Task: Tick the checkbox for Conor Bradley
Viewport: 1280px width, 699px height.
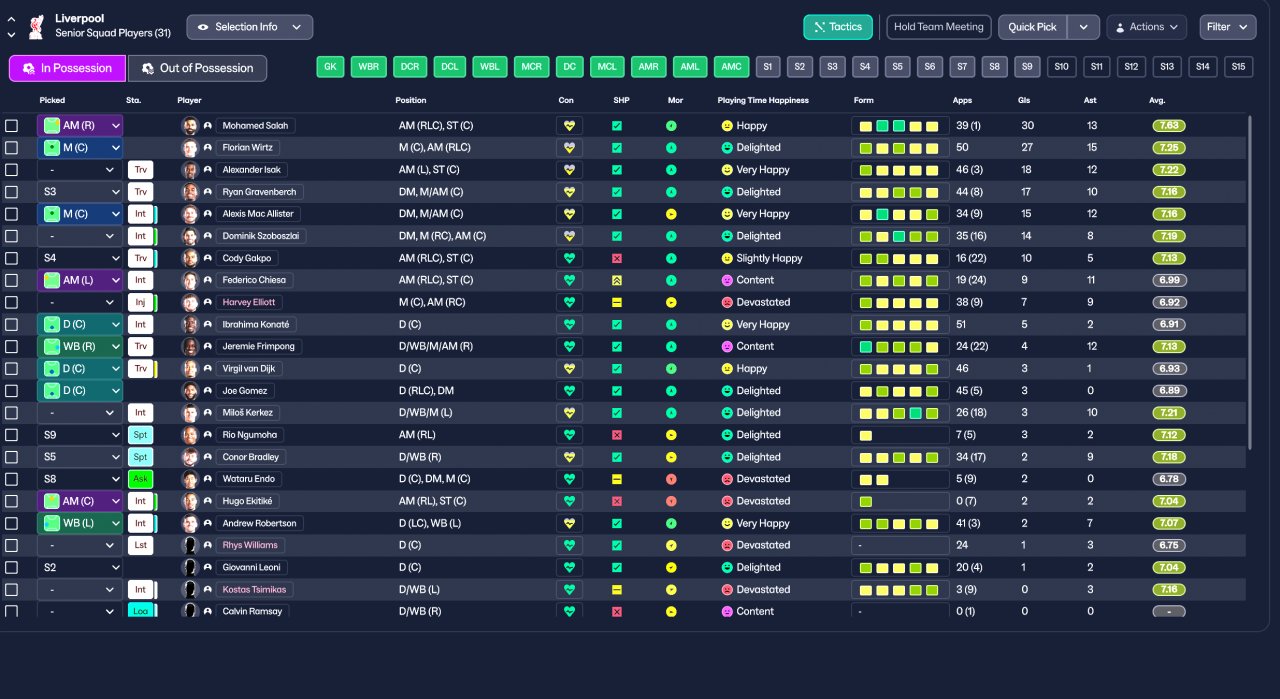Action: (11, 457)
